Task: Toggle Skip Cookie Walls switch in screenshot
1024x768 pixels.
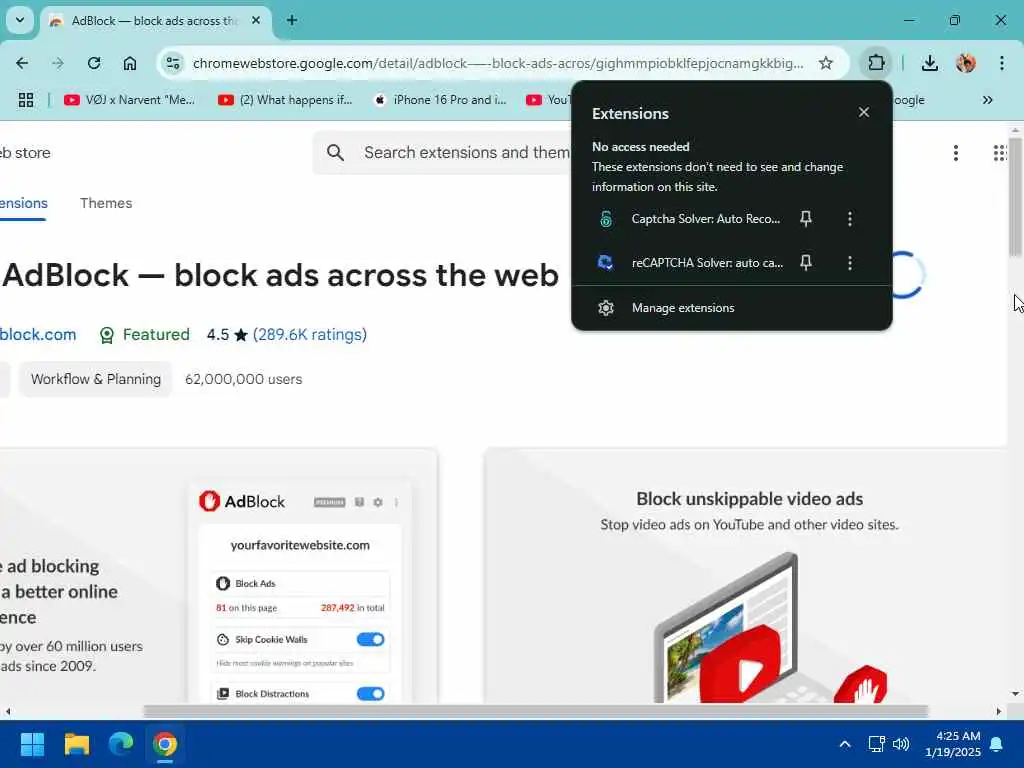Action: pyautogui.click(x=370, y=639)
